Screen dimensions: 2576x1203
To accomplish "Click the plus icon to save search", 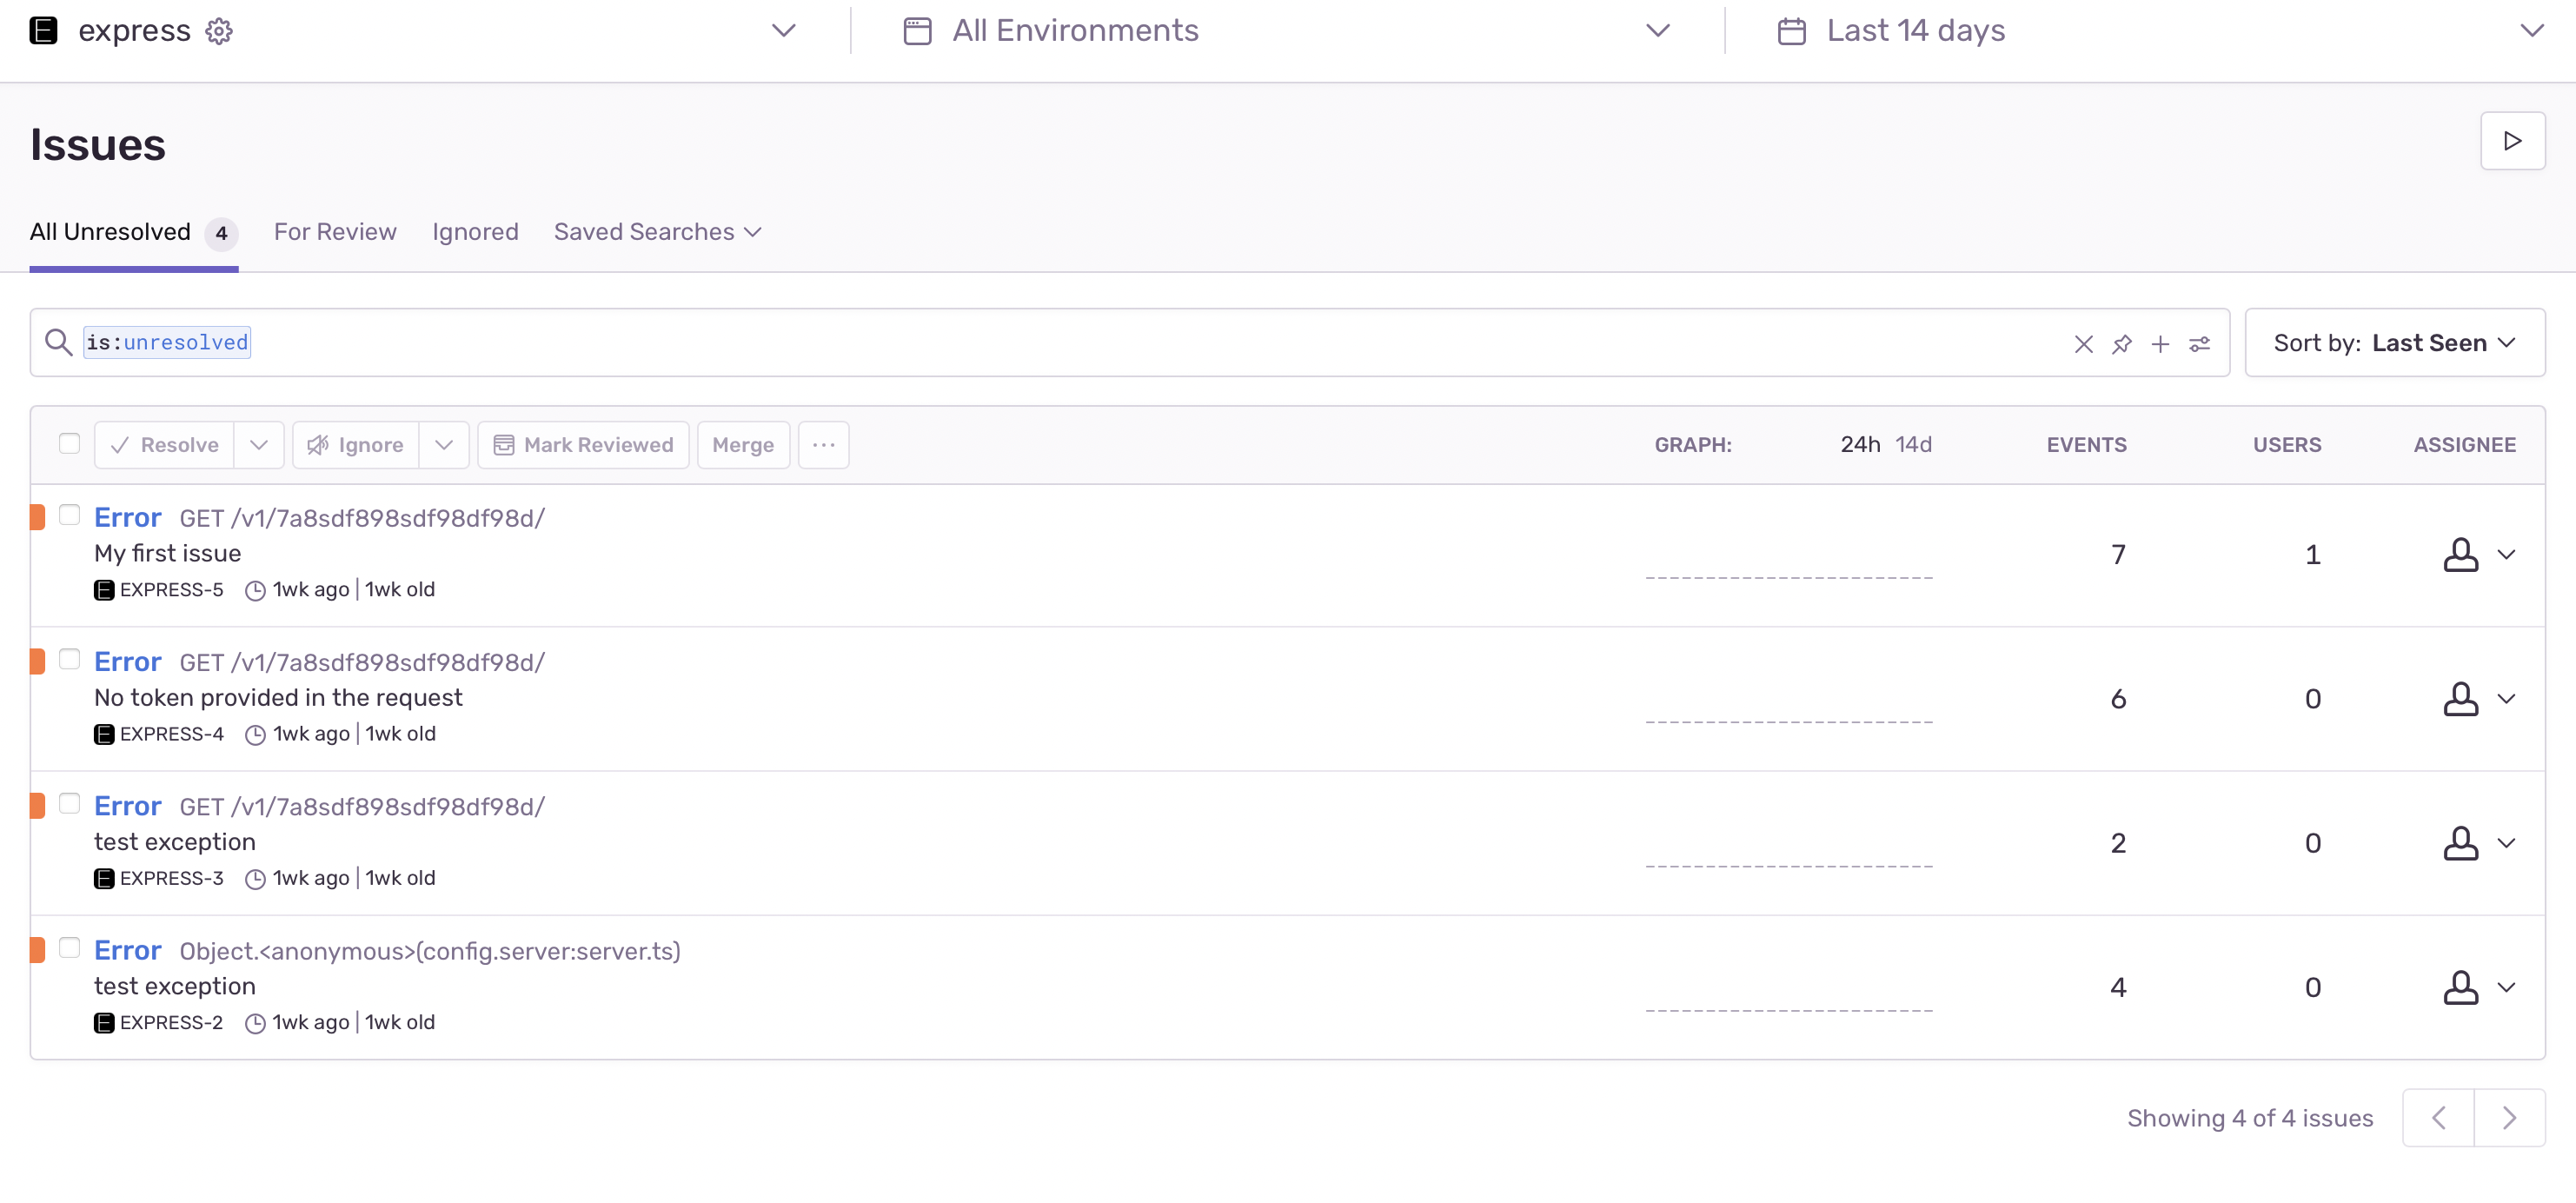I will [x=2160, y=344].
